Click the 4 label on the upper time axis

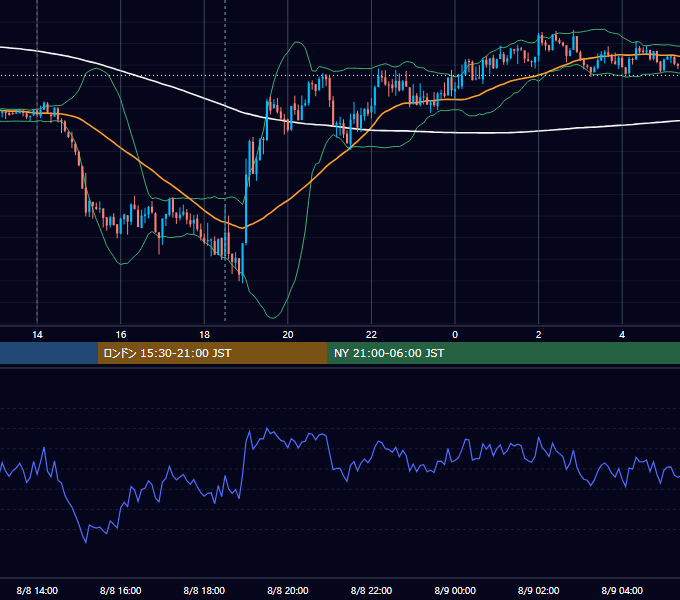[x=622, y=335]
